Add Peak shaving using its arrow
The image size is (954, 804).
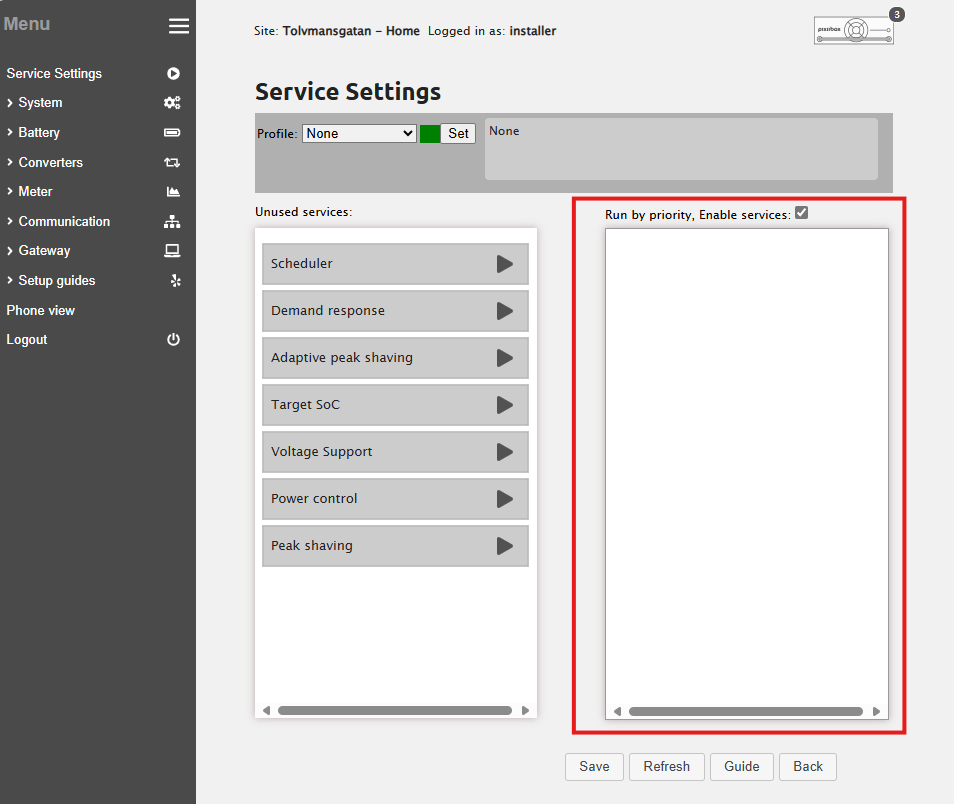click(x=504, y=545)
